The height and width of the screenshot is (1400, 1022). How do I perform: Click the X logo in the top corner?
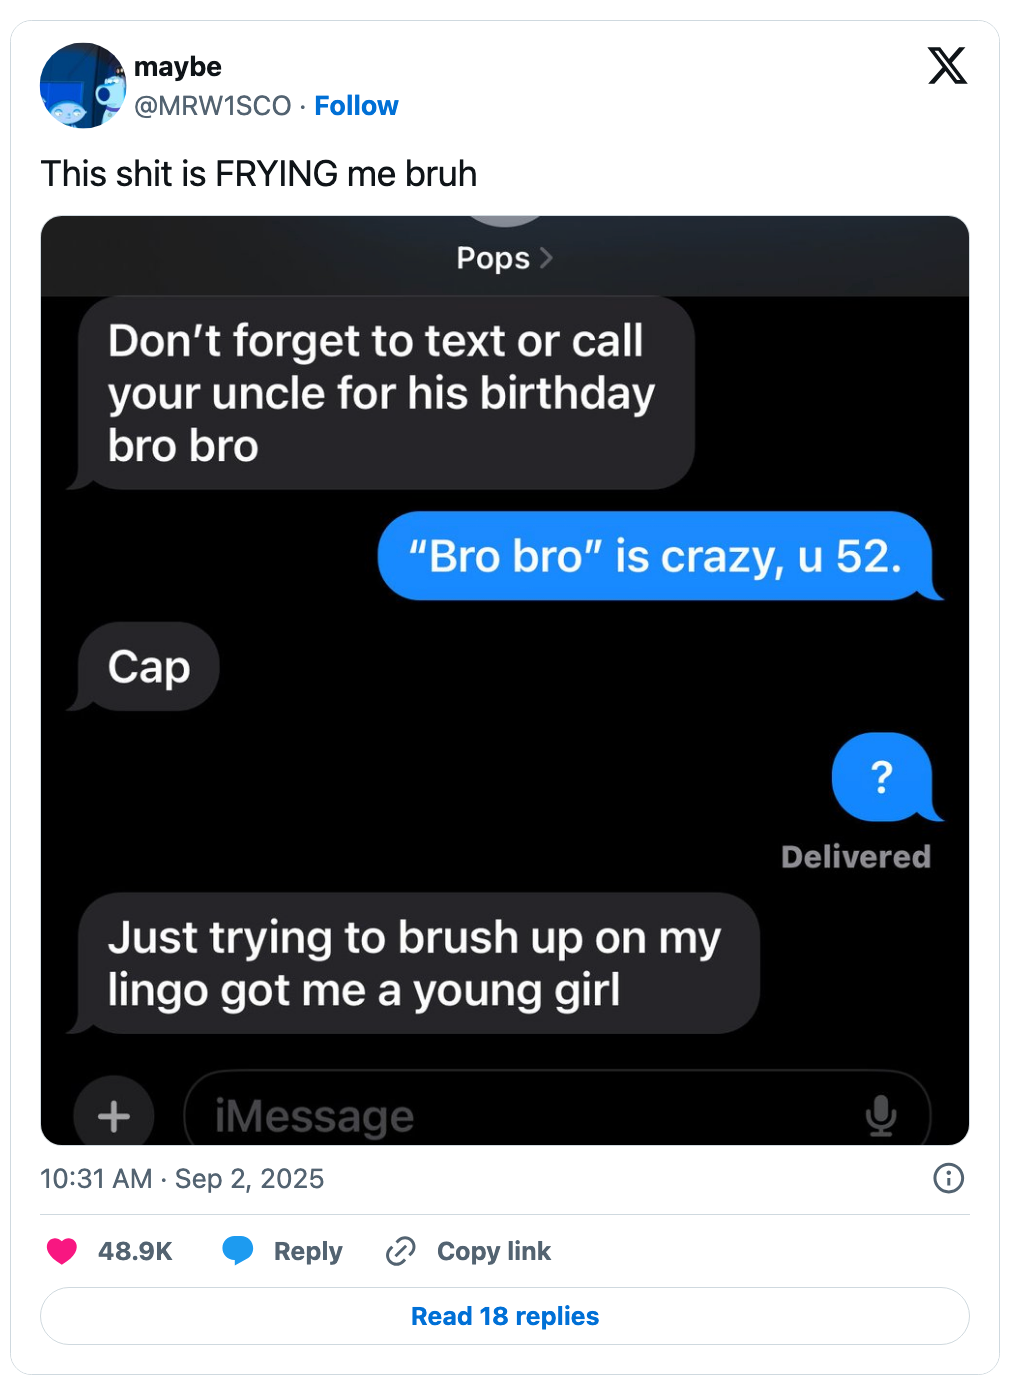click(946, 66)
